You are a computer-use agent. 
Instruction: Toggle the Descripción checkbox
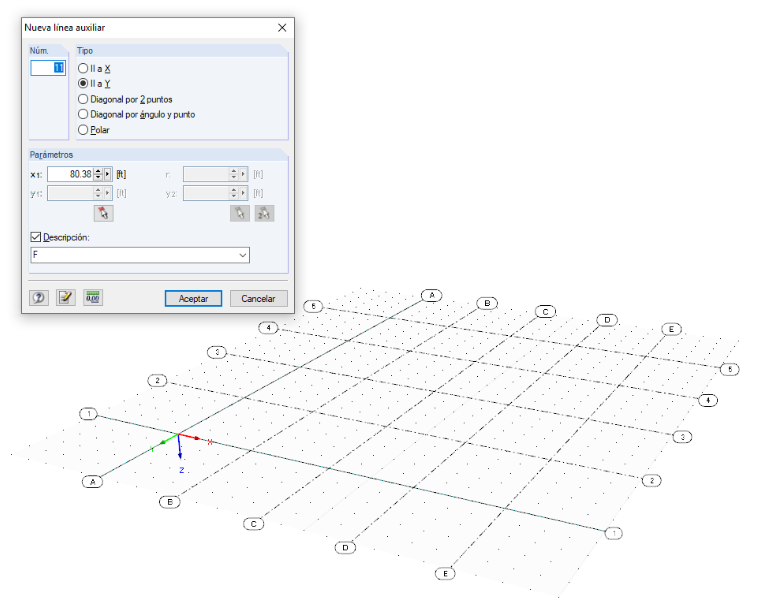click(x=35, y=237)
